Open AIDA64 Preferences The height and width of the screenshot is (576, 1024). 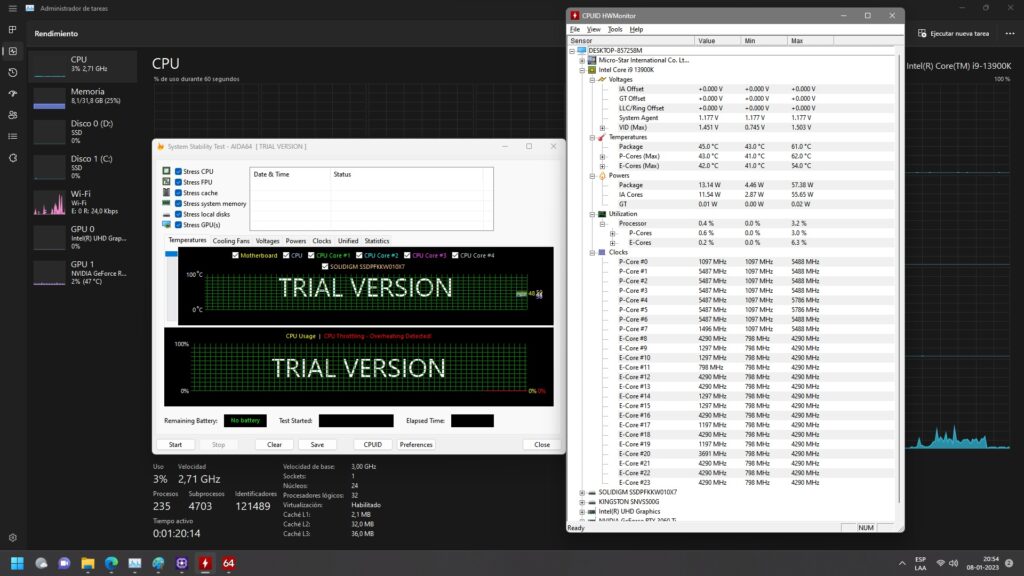(416, 444)
